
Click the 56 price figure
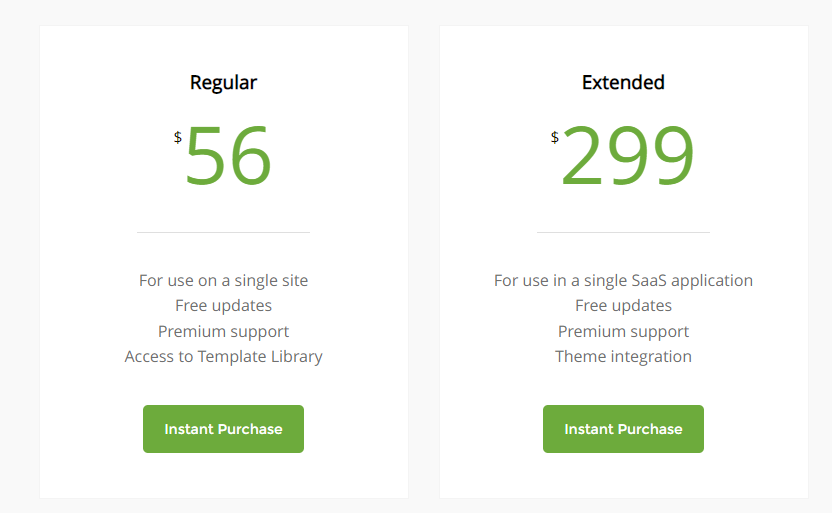tap(229, 157)
